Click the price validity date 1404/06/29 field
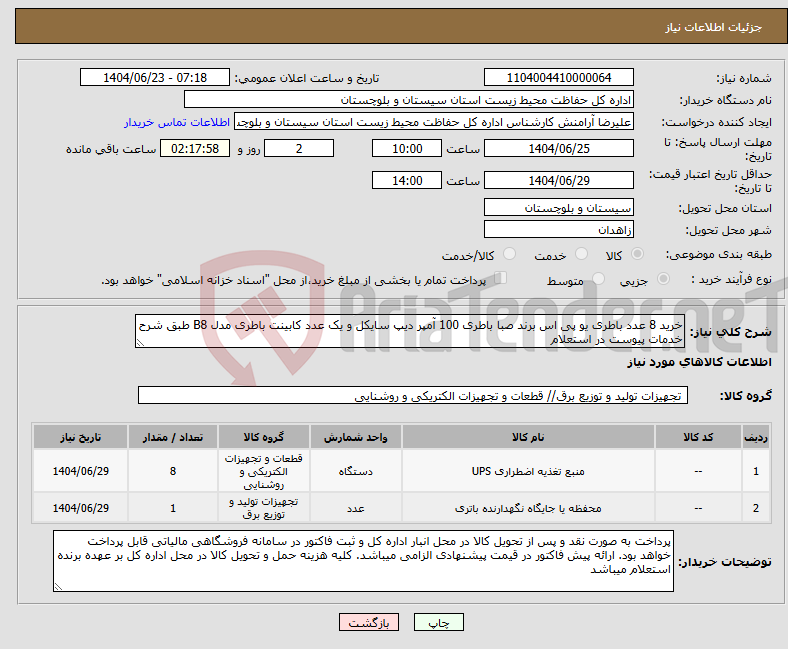This screenshot has height=649, width=788. pyautogui.click(x=558, y=181)
